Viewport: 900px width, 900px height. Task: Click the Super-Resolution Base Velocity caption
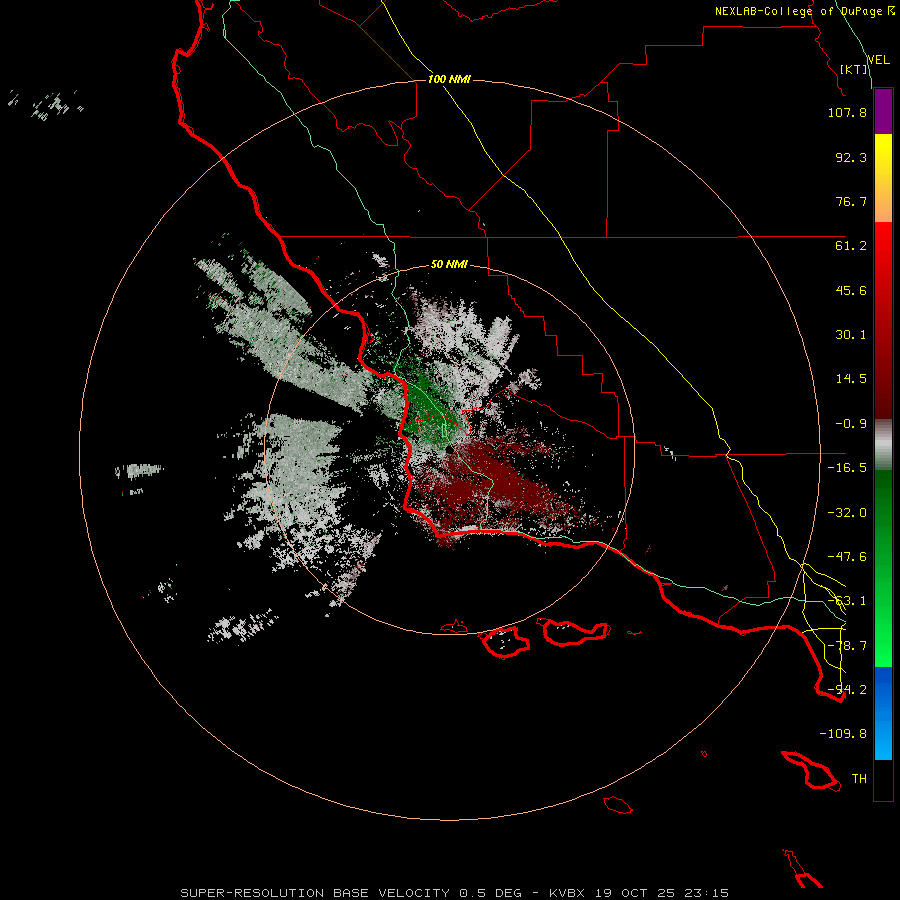point(455,893)
